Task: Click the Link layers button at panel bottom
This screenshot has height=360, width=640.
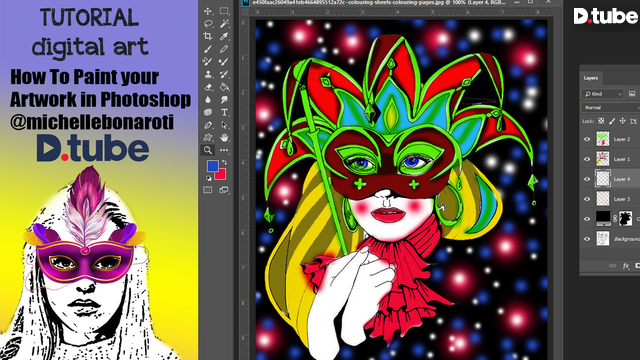Action: [x=612, y=266]
